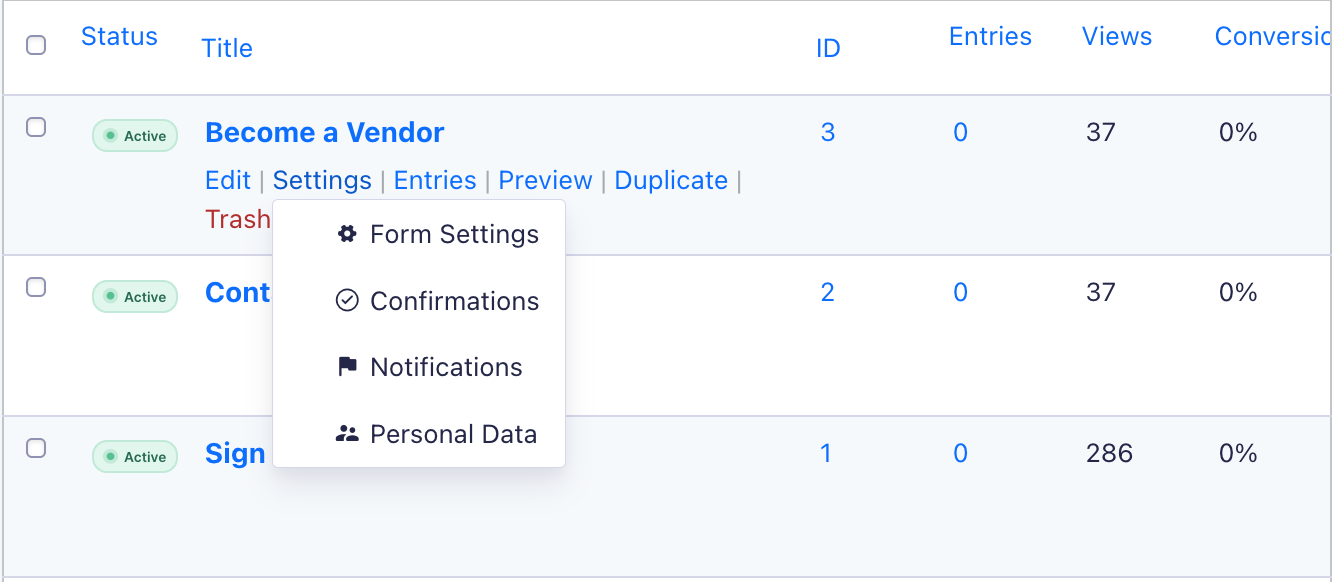This screenshot has width=1332, height=582.
Task: Open the Become a Vendor form title
Action: point(325,132)
